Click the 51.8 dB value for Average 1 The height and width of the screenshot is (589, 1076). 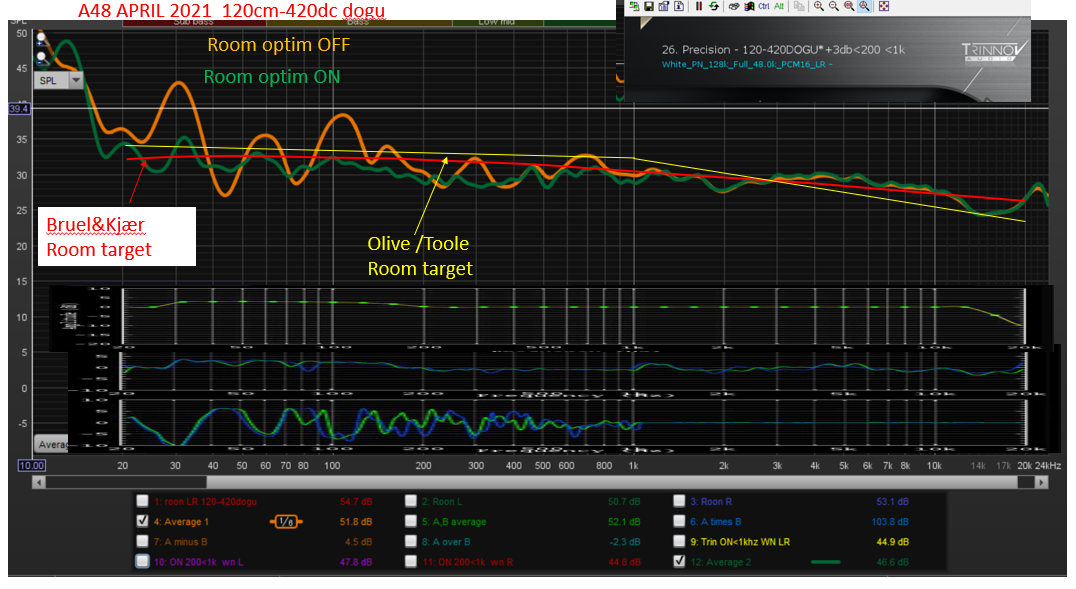pos(356,522)
